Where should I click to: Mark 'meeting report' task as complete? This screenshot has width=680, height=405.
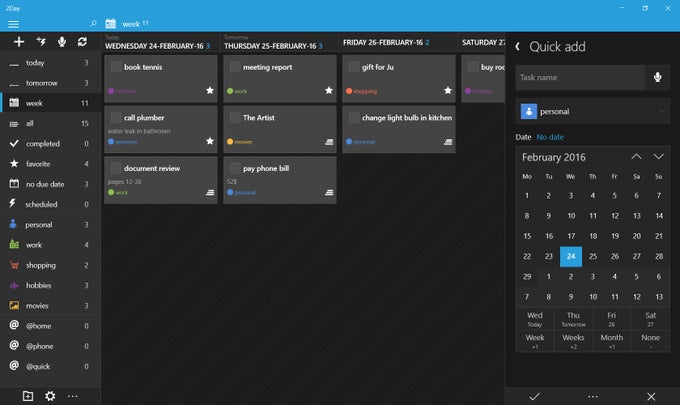pyautogui.click(x=234, y=67)
